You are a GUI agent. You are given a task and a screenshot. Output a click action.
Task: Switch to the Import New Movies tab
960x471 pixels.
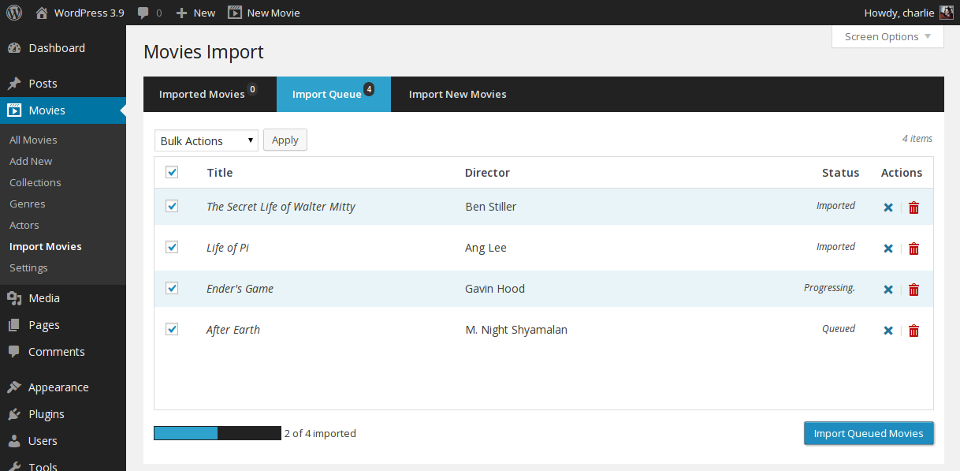coord(457,95)
